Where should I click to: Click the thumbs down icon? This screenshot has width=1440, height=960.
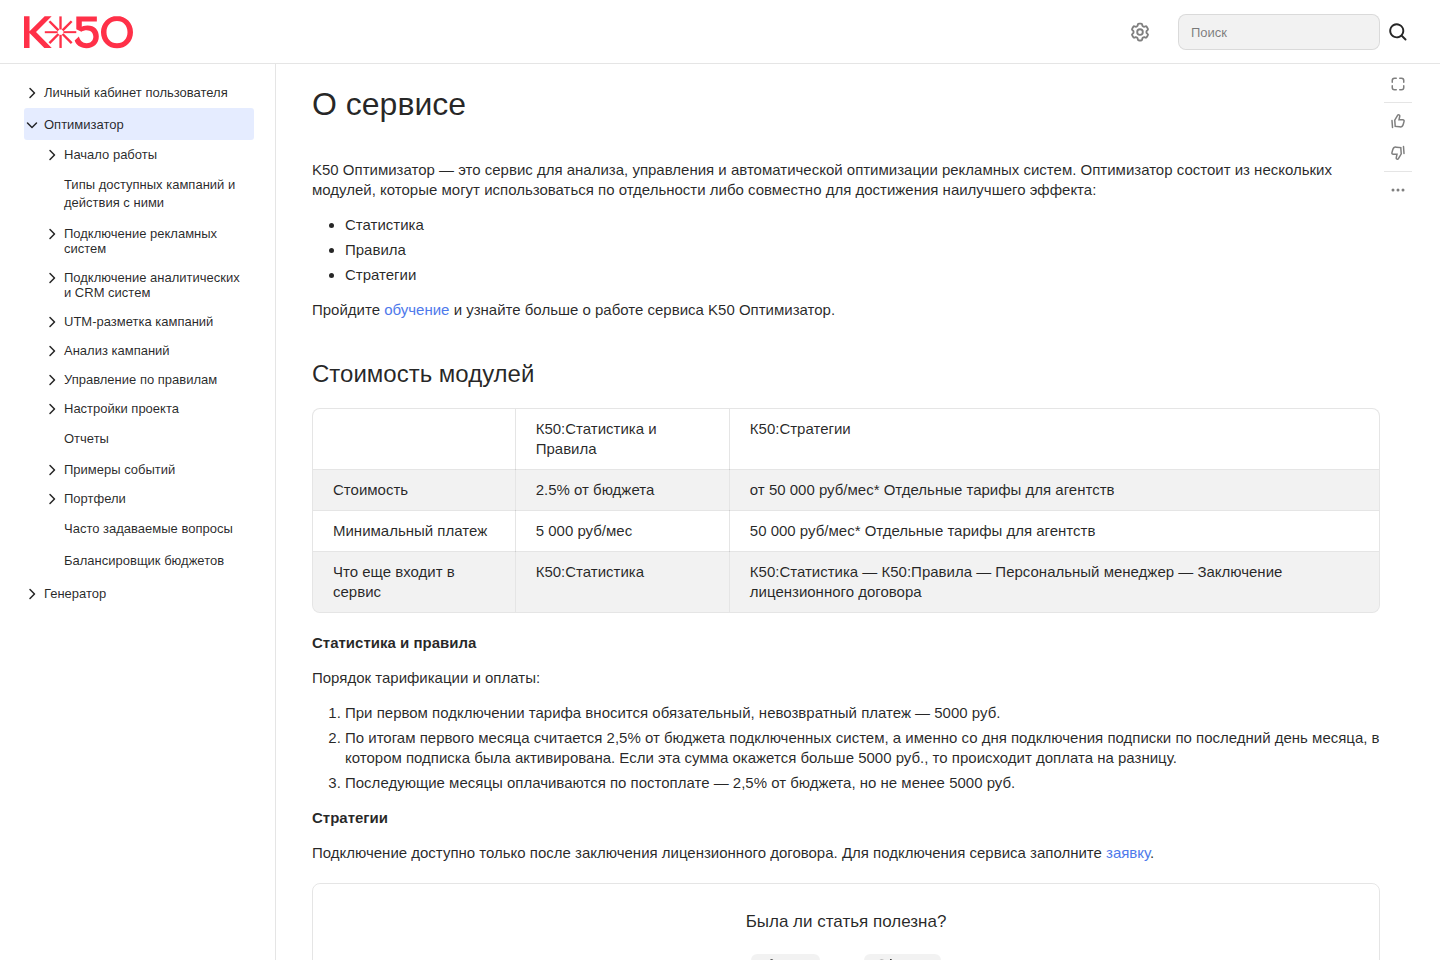tap(1398, 153)
